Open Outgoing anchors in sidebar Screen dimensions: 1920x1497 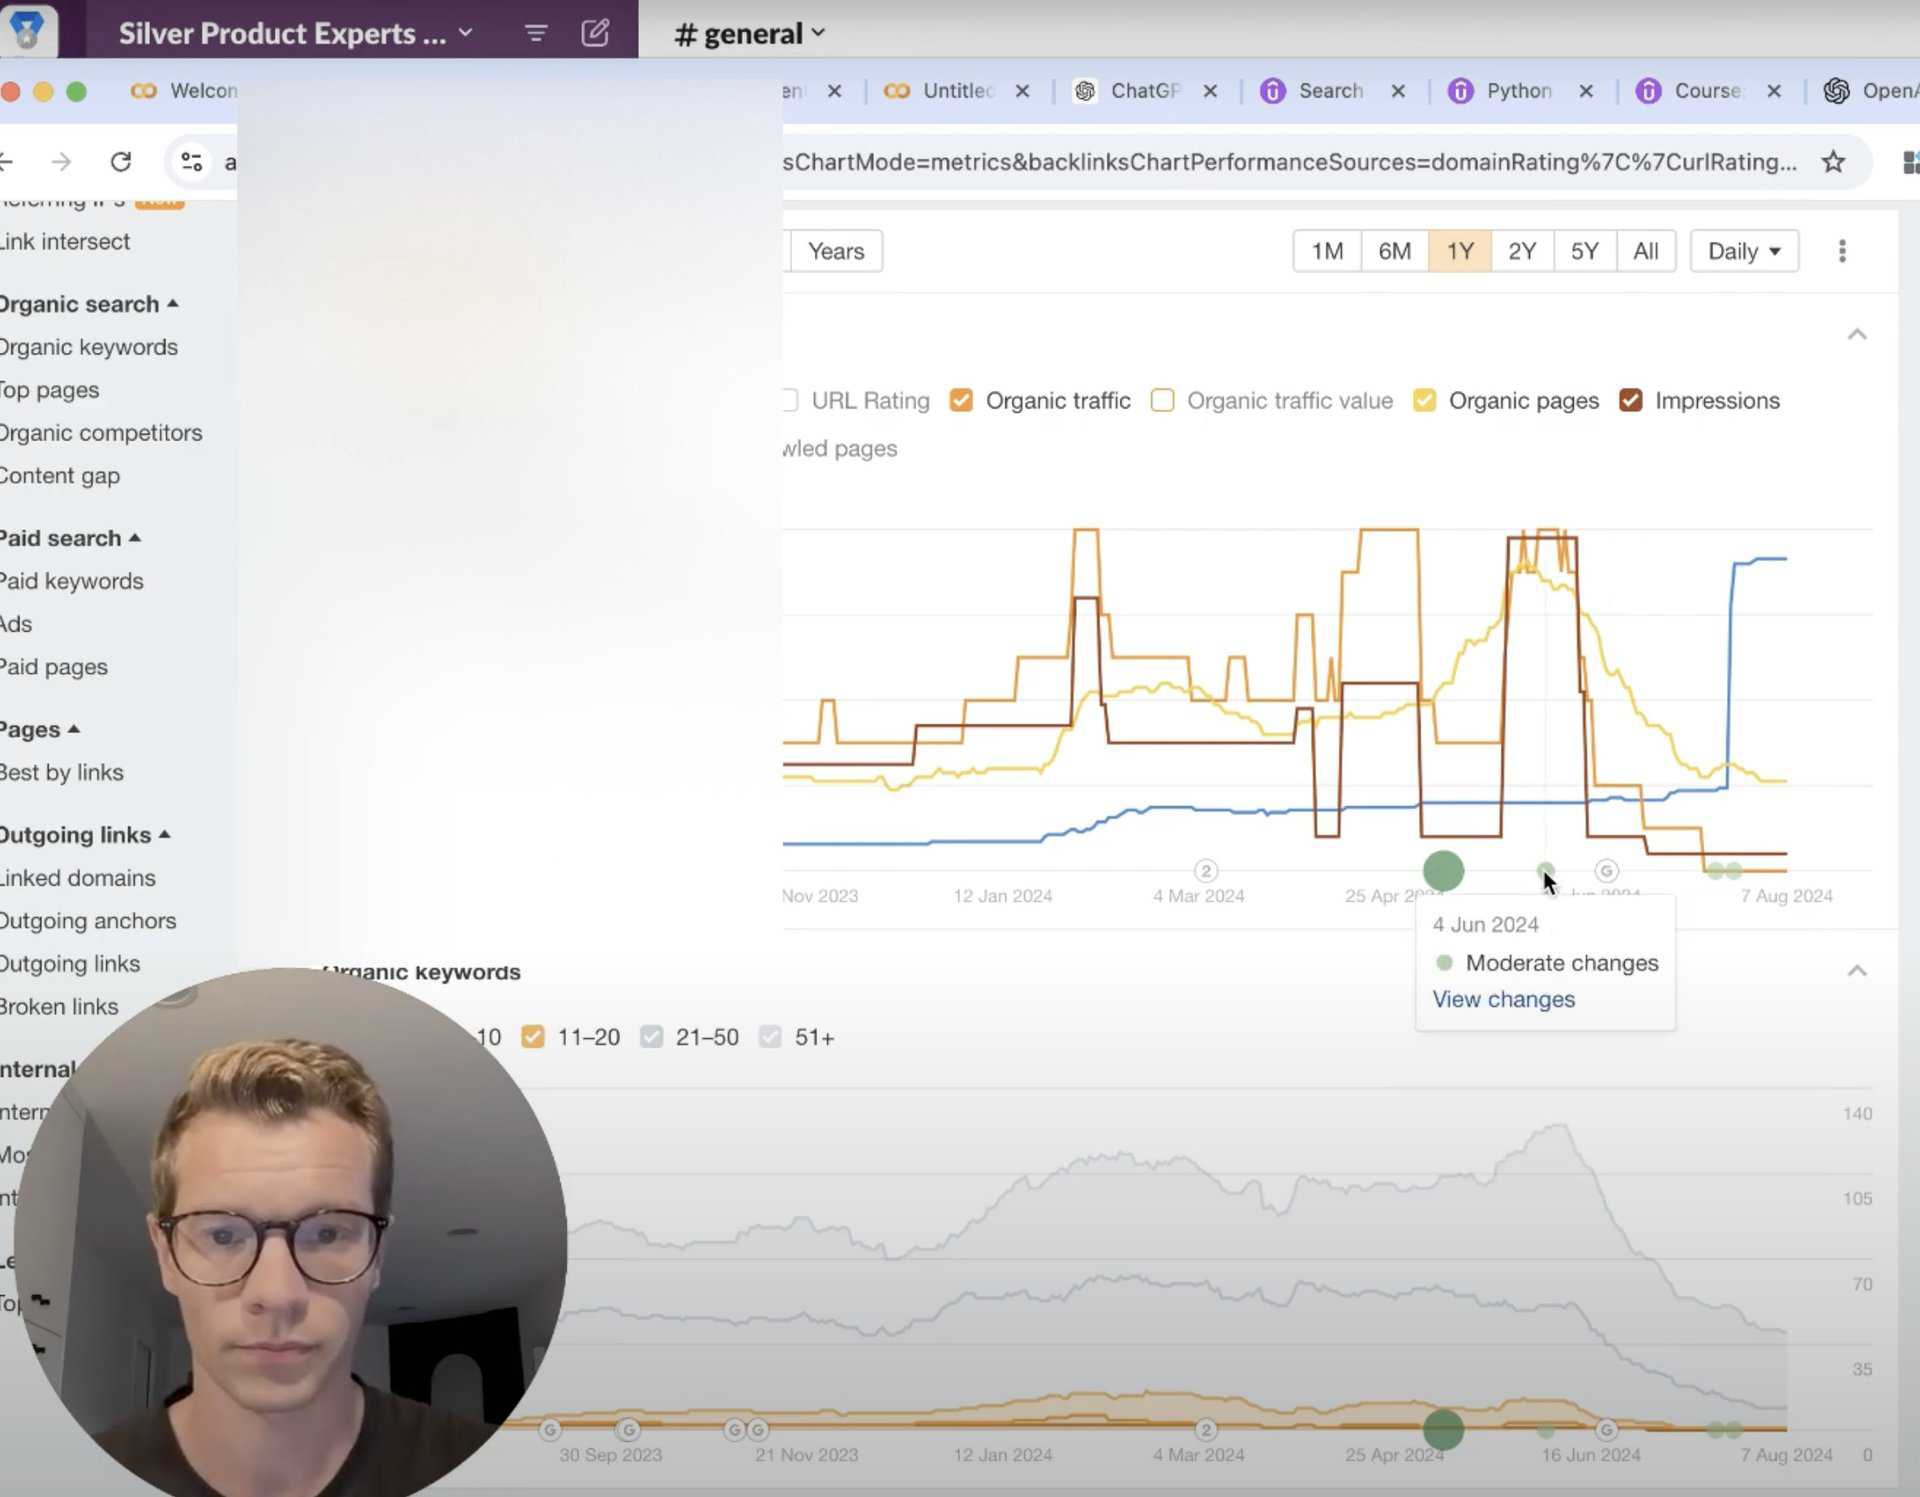pos(88,921)
